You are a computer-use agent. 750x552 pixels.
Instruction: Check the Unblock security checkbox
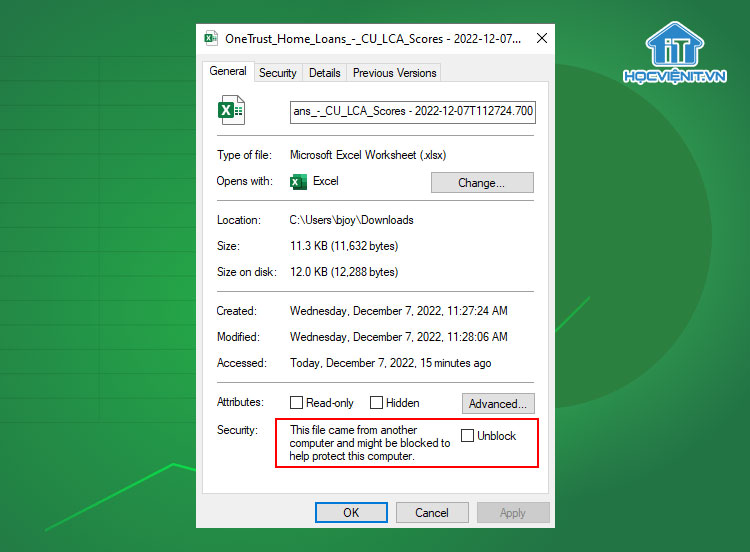[x=467, y=436]
